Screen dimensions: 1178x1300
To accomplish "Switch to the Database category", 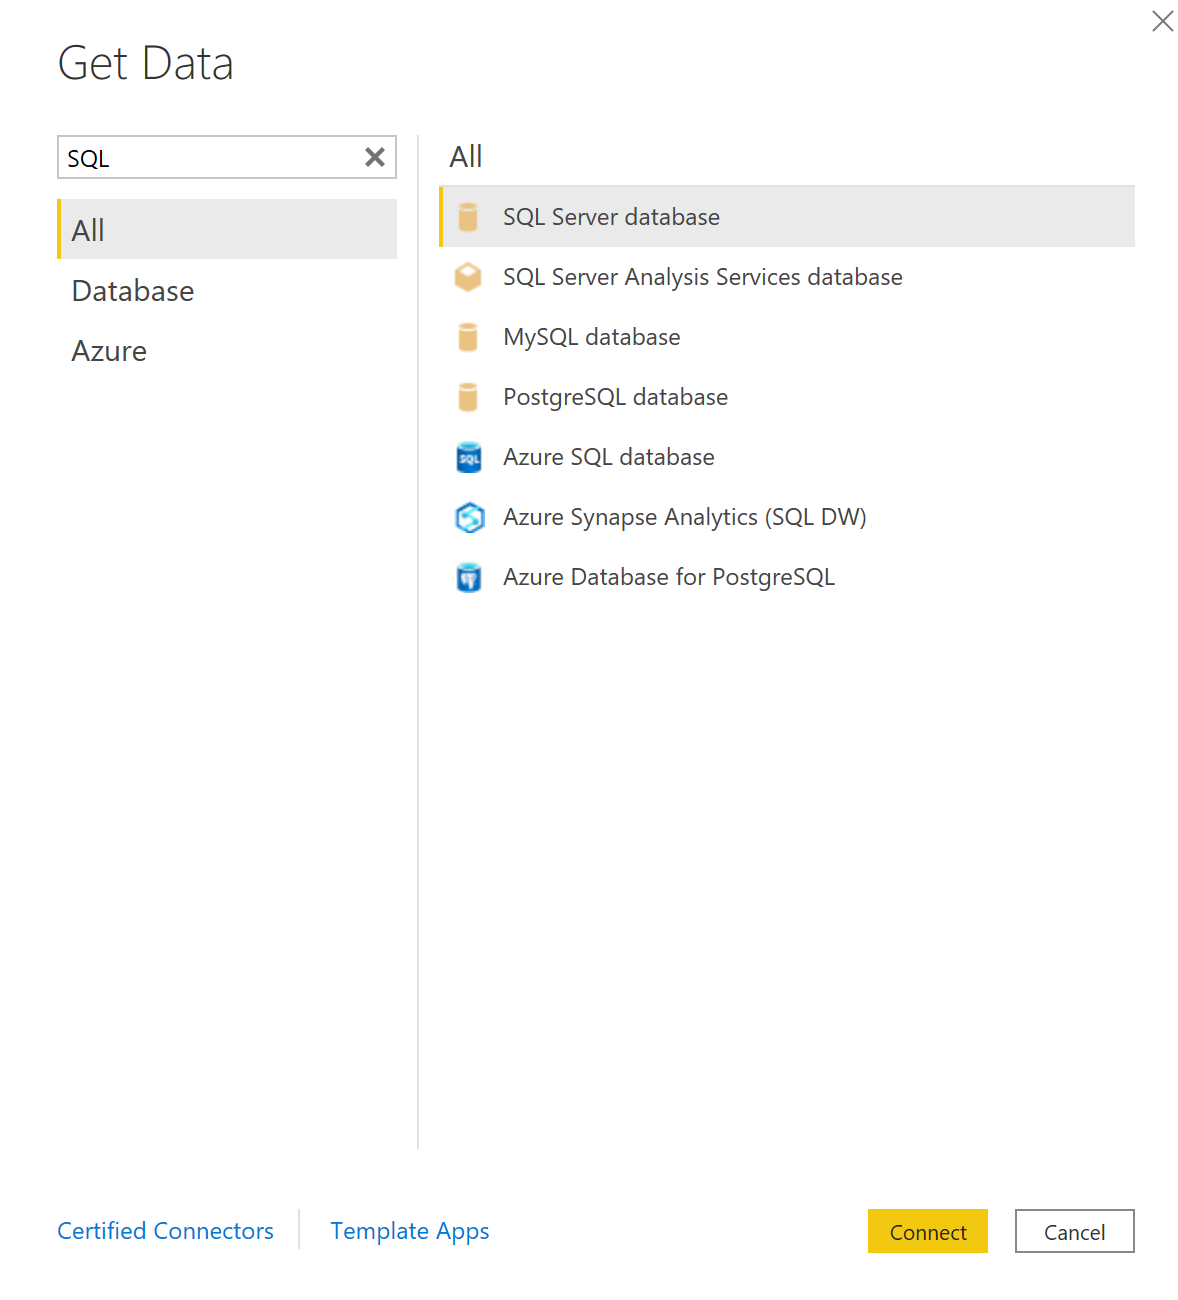I will pyautogui.click(x=133, y=291).
